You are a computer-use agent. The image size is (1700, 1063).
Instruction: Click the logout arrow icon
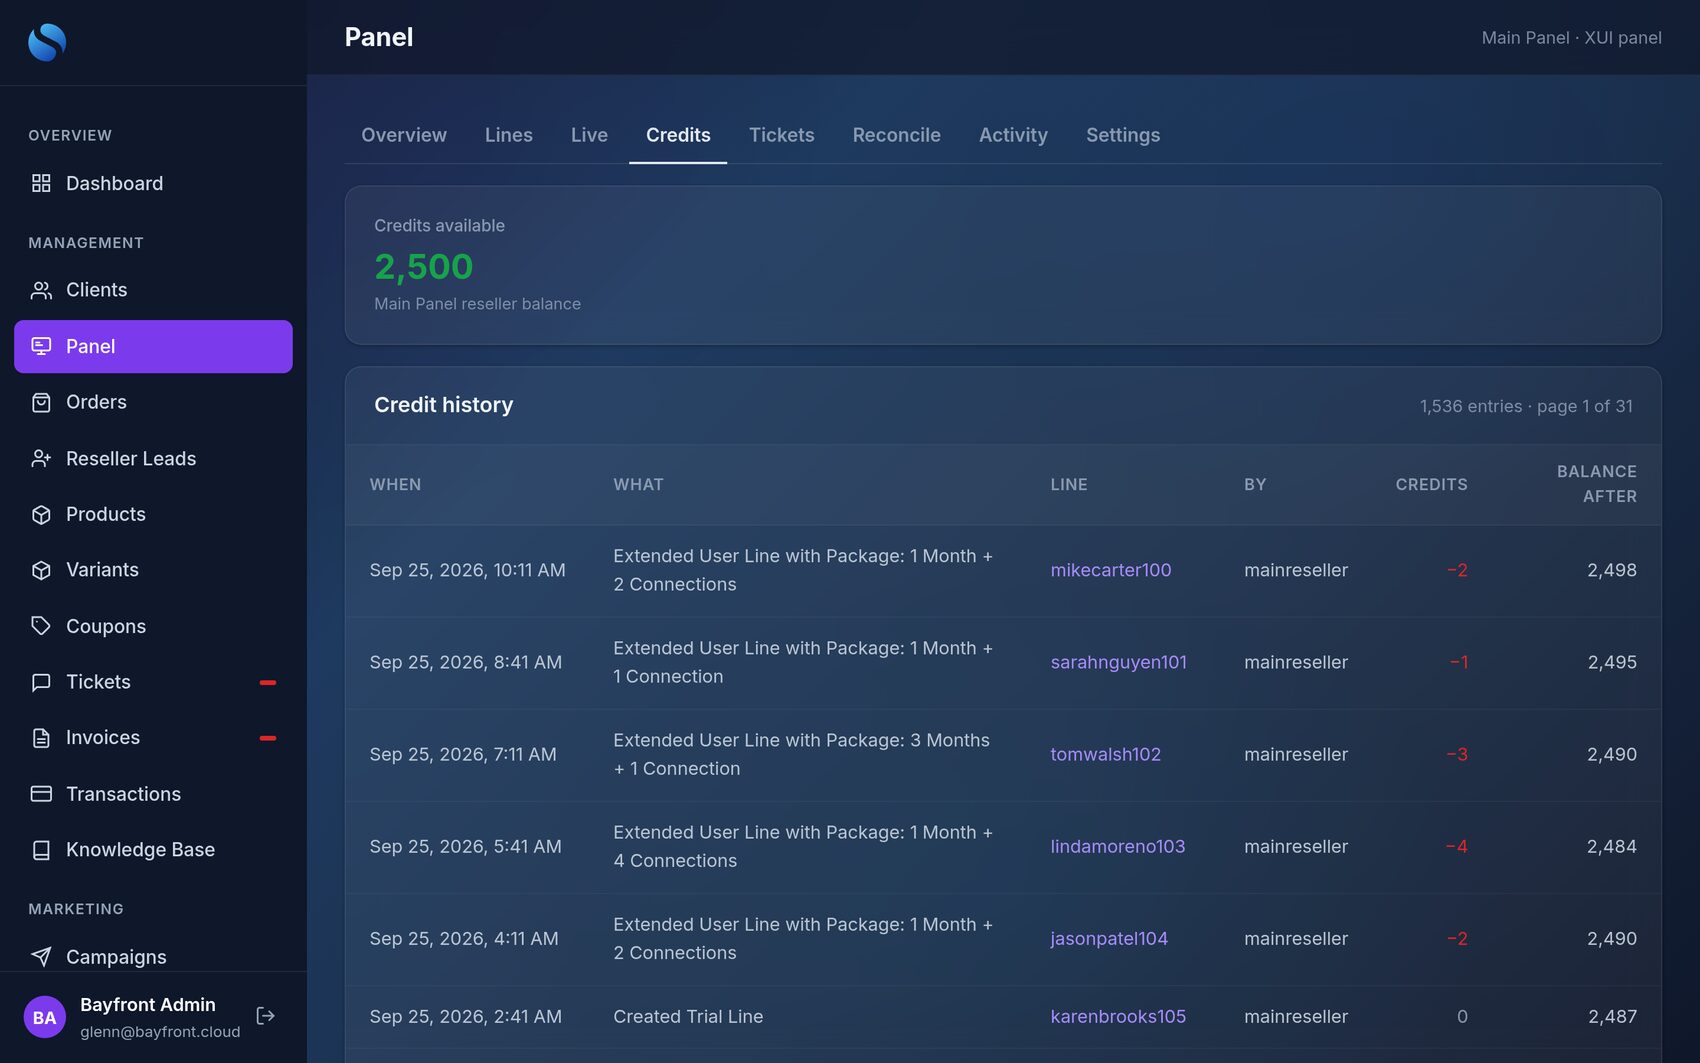coord(265,1016)
